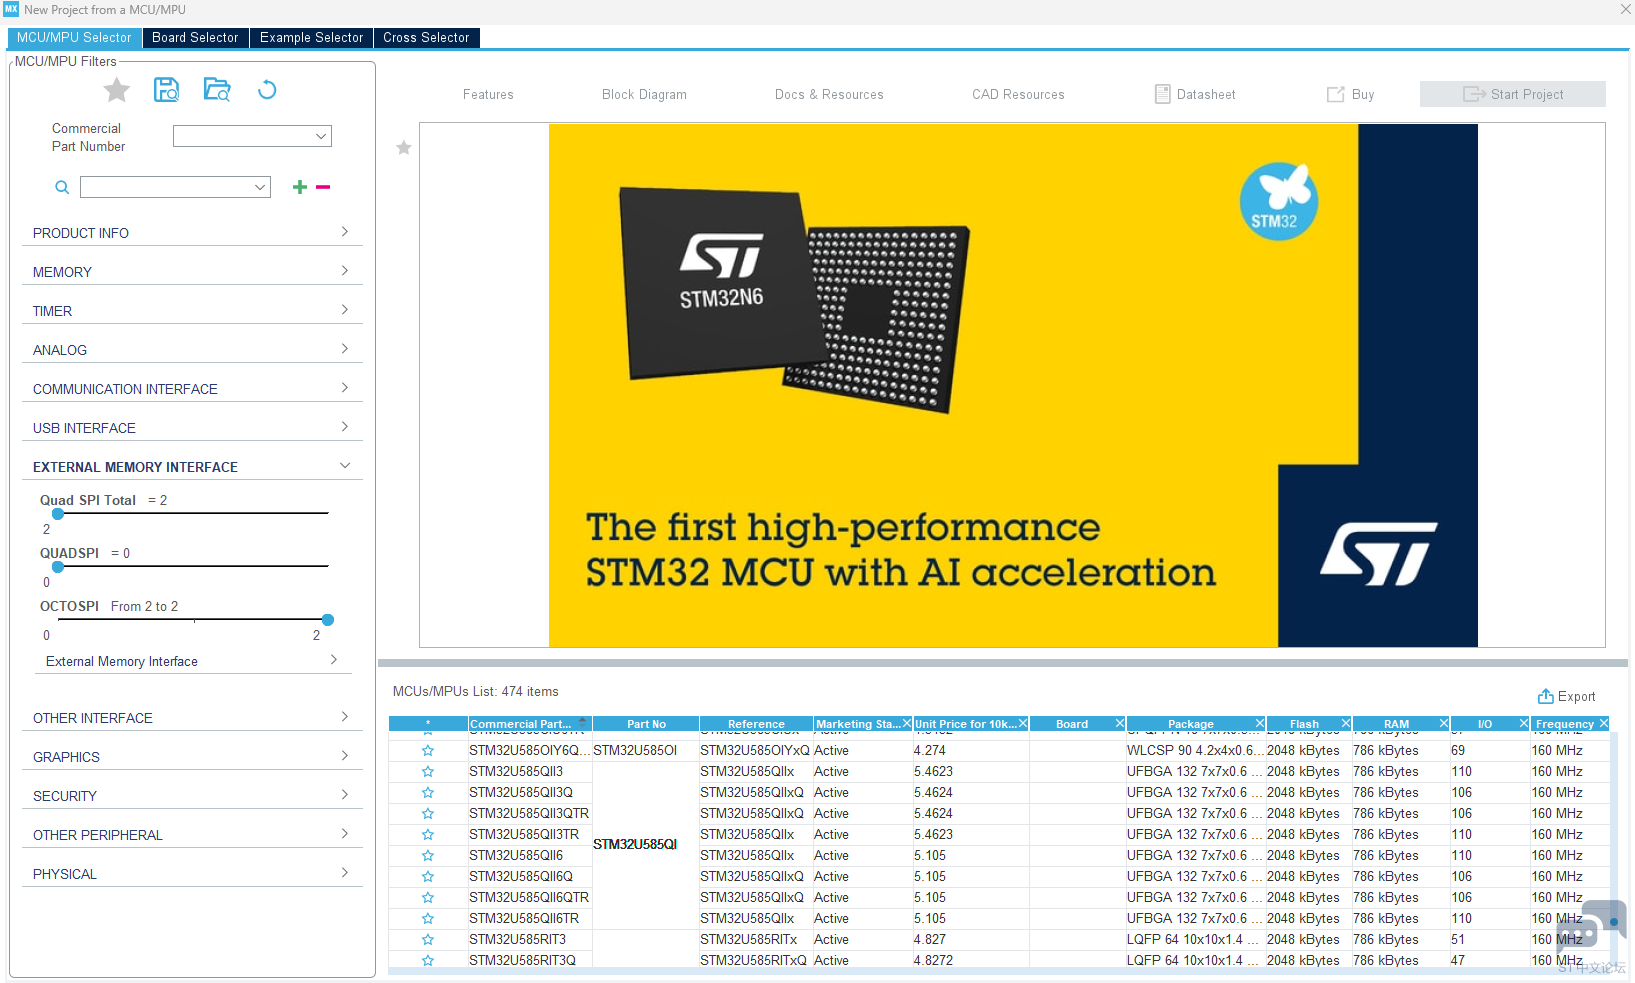Favorite the STM32U585QII3Q row star
Screen dimensions: 1635x983
[428, 793]
